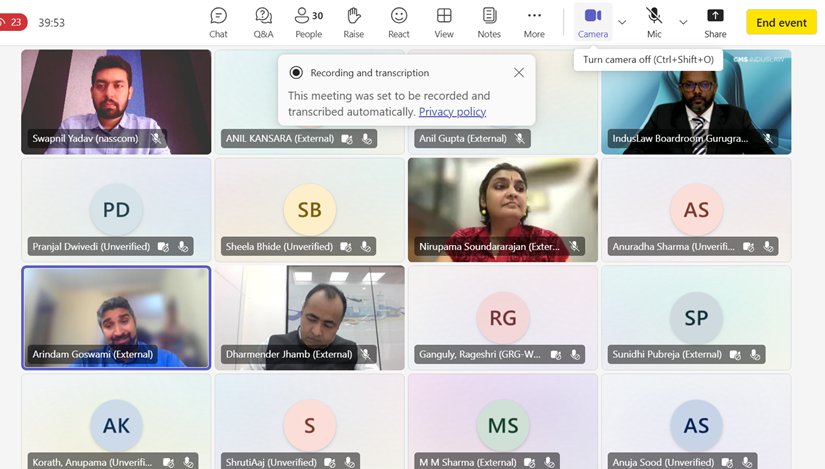The width and height of the screenshot is (825, 469).
Task: Click mic icon on Ganguly, Rageshri label
Action: (x=575, y=355)
